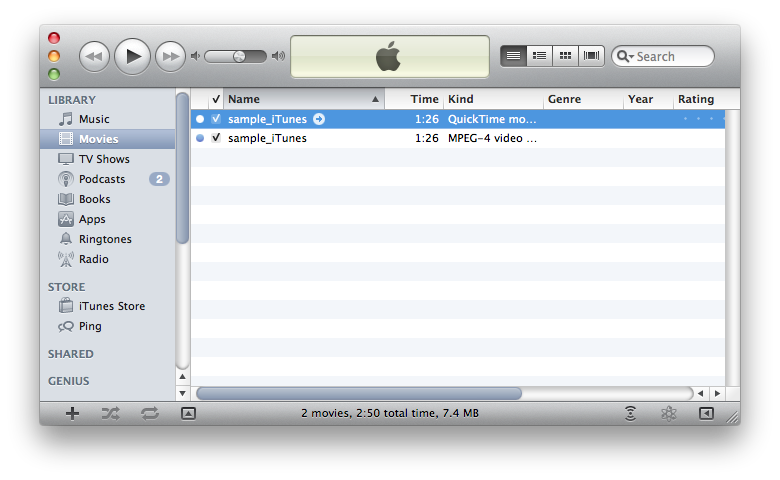Click the Genius atom icon
The height and width of the screenshot is (480, 780).
[x=669, y=413]
